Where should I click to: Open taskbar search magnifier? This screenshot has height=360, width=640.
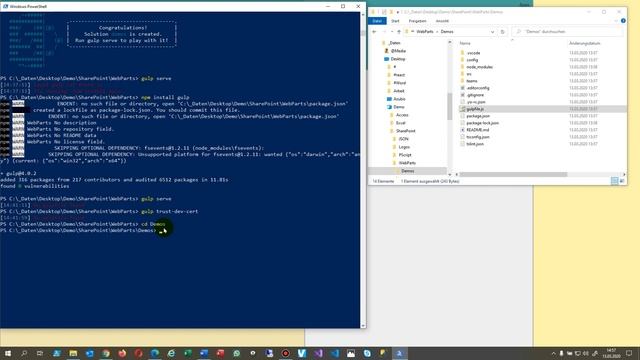pos(24,353)
